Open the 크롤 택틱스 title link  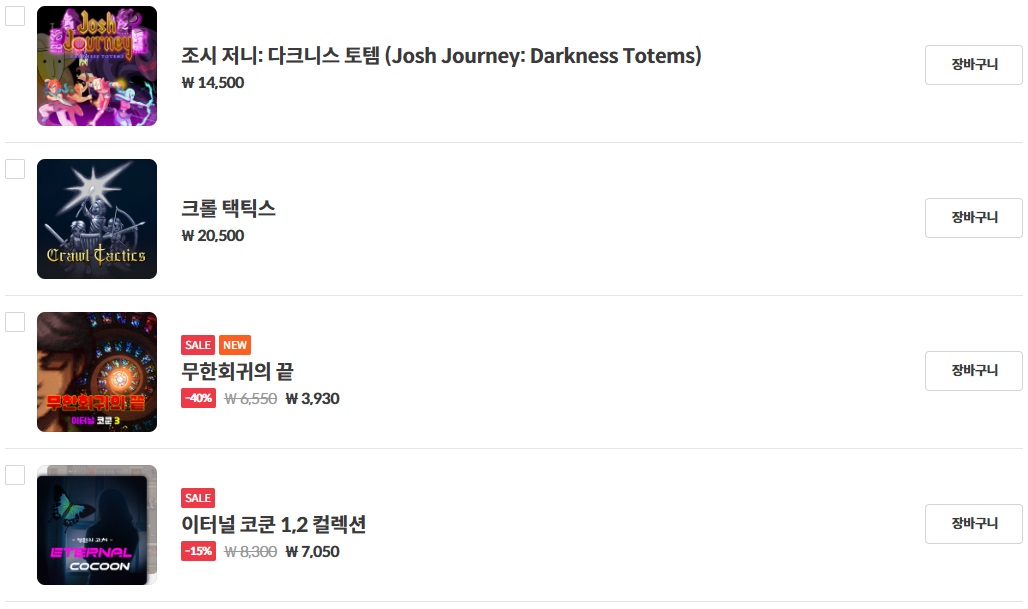click(x=228, y=209)
